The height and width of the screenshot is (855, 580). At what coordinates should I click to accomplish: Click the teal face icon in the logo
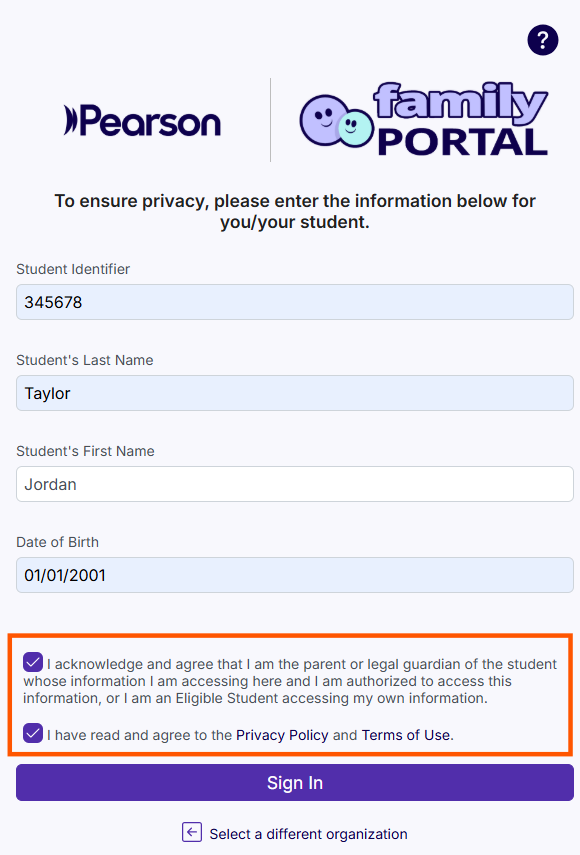click(x=355, y=128)
